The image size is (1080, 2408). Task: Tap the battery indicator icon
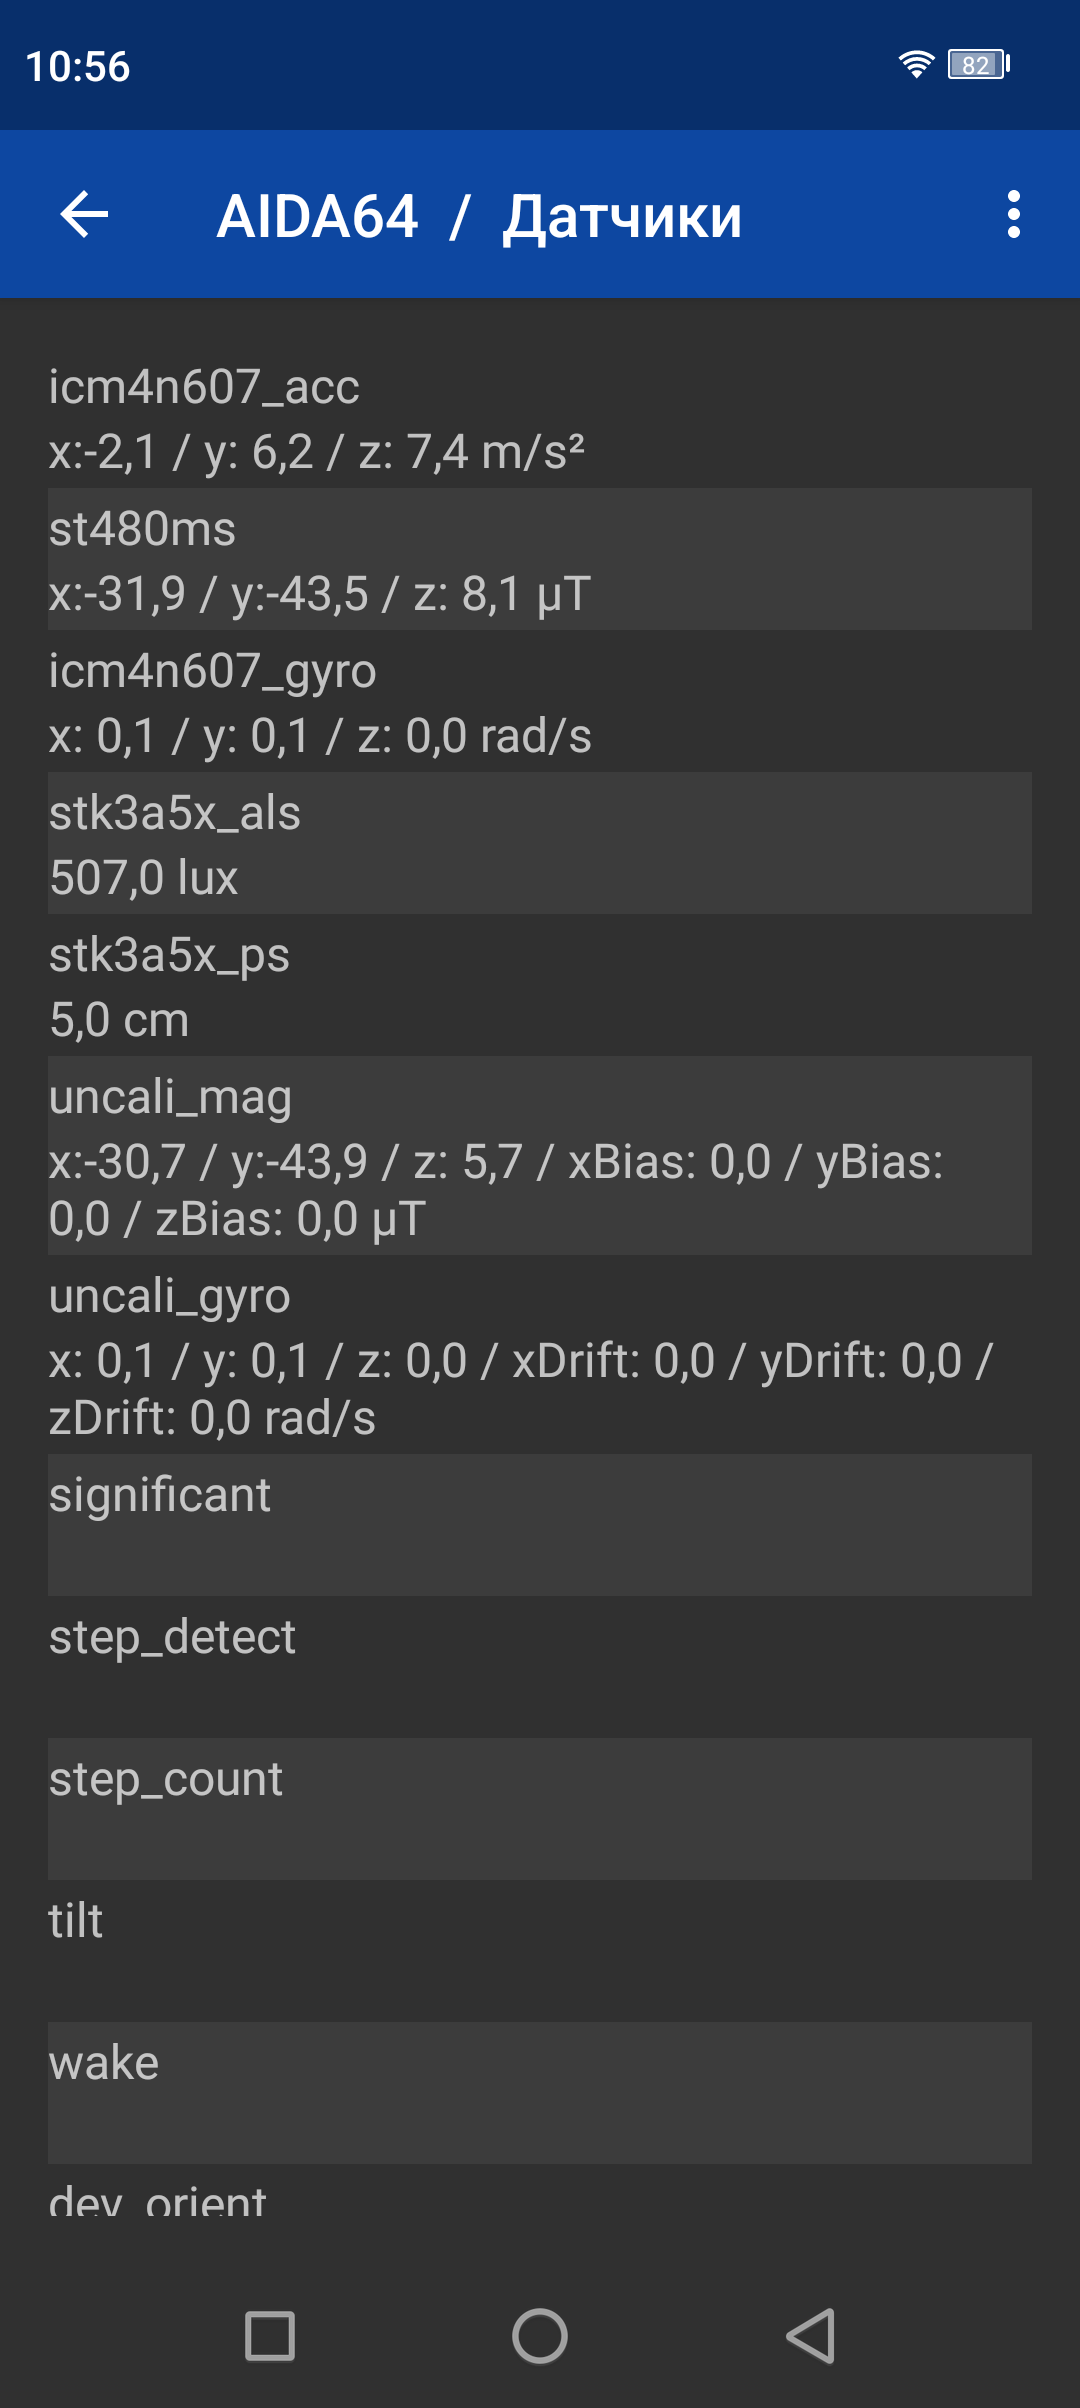(x=979, y=65)
